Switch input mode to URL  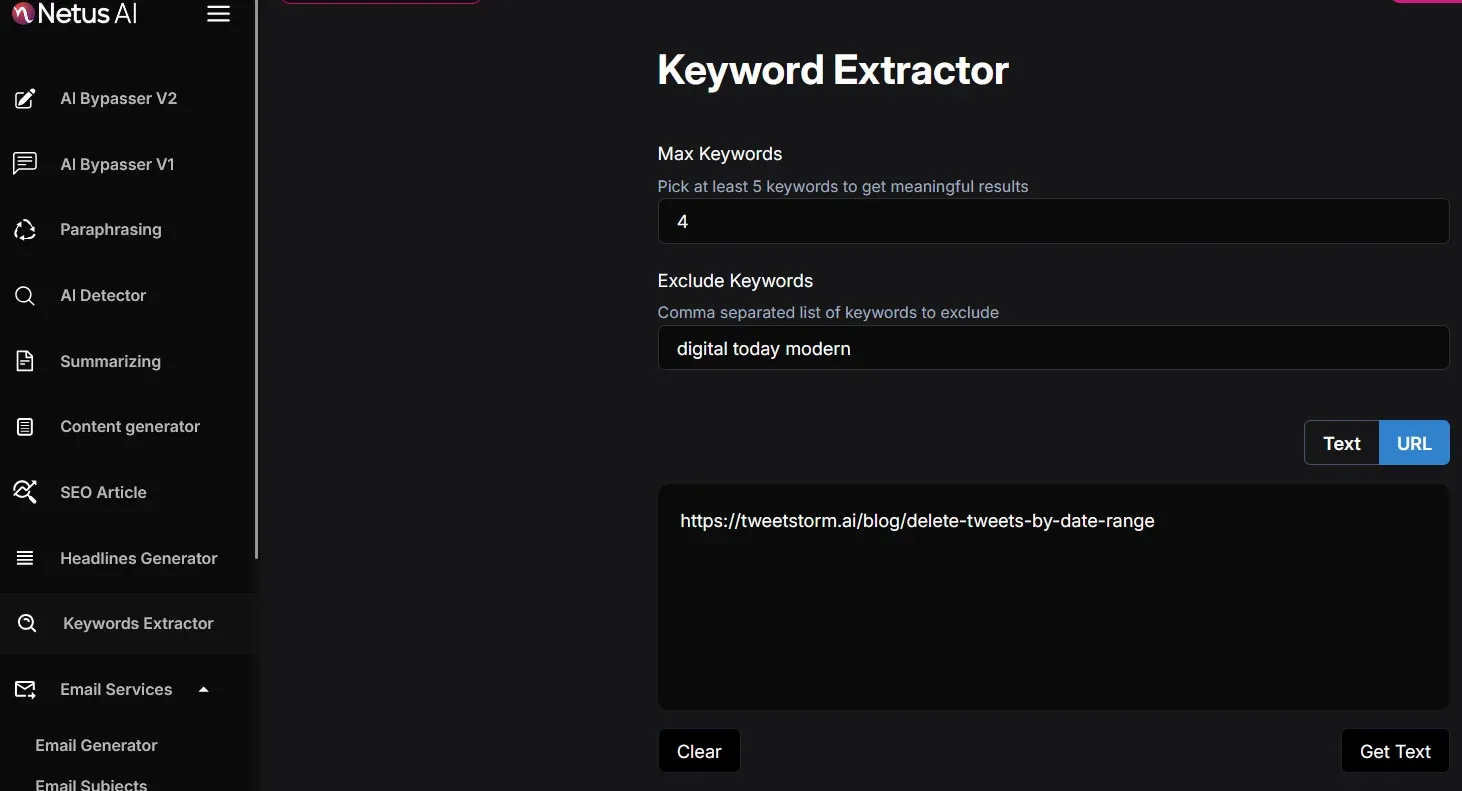point(1414,443)
